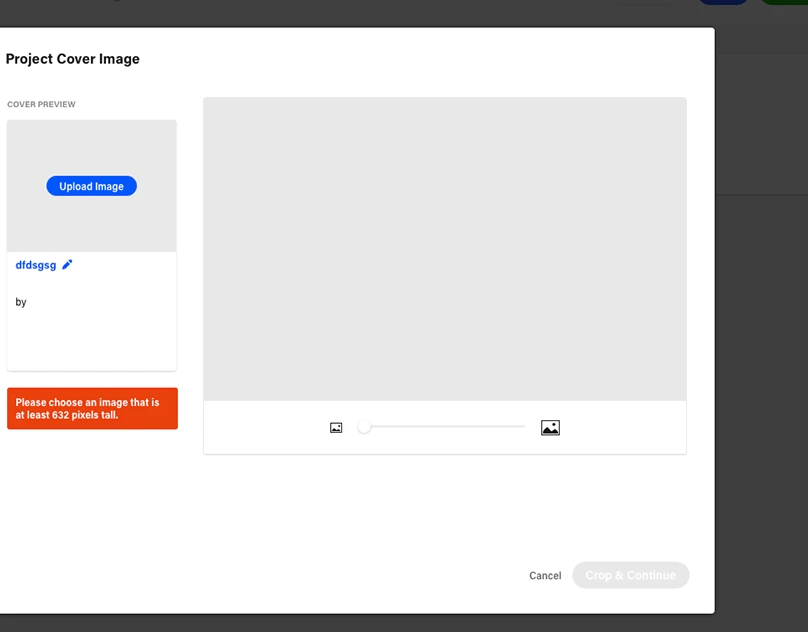The image size is (808, 632).
Task: Click the pencil edit icon beside dfdsgsg
Action: pyautogui.click(x=67, y=265)
